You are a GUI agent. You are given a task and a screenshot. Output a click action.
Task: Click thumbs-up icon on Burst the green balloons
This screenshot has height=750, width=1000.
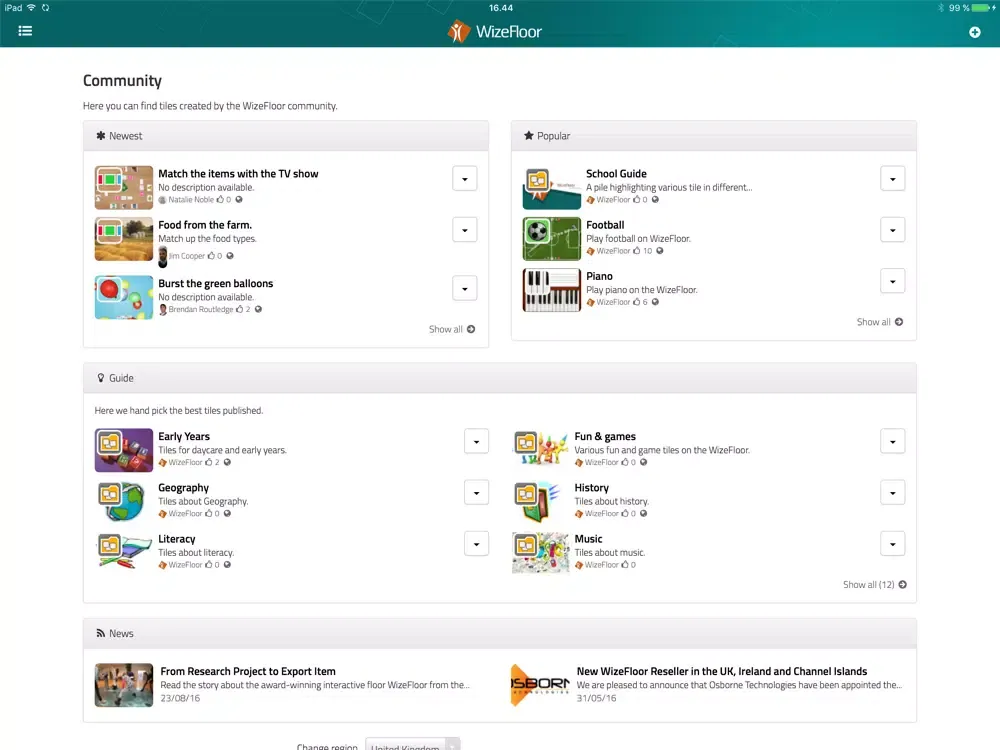[240, 309]
